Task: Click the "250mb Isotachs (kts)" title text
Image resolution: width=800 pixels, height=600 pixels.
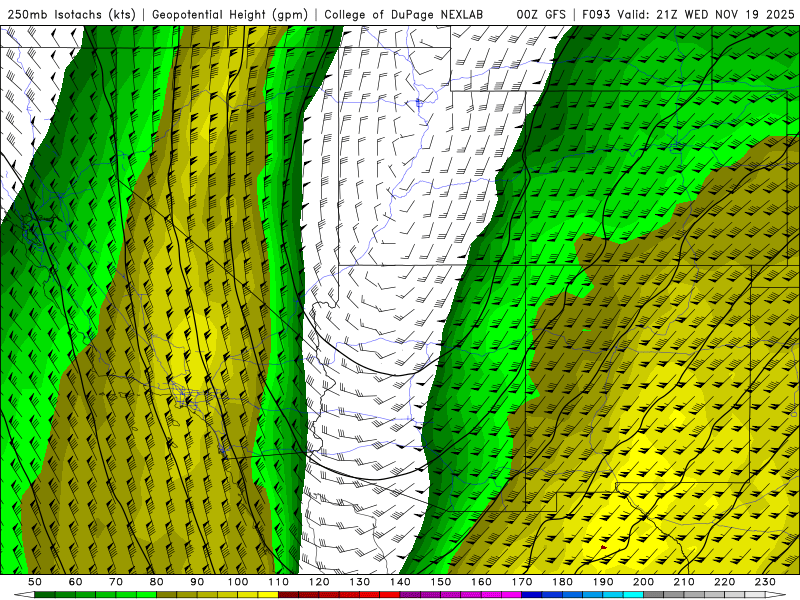Action: click(x=71, y=15)
